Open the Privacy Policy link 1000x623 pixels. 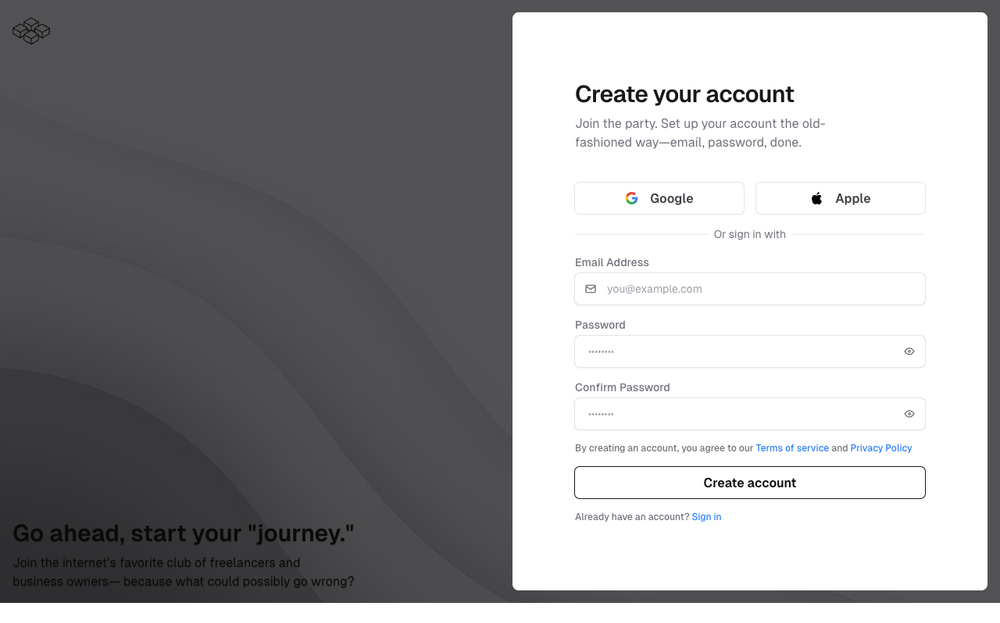881,448
